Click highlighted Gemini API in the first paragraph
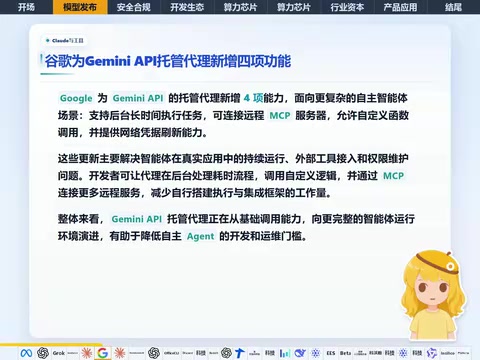 coord(138,98)
